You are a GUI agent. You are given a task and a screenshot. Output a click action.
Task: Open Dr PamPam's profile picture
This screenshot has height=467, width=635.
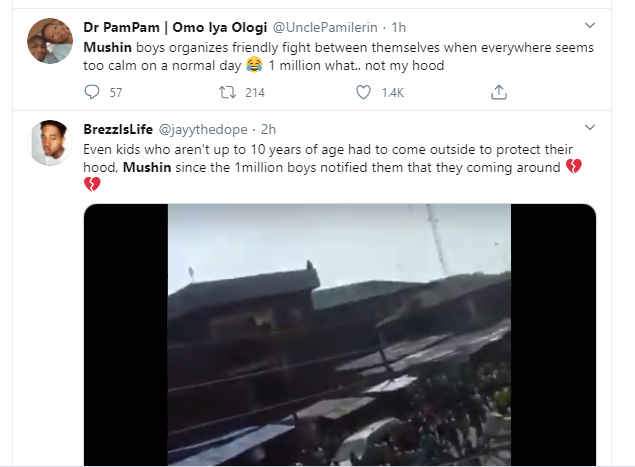48,42
